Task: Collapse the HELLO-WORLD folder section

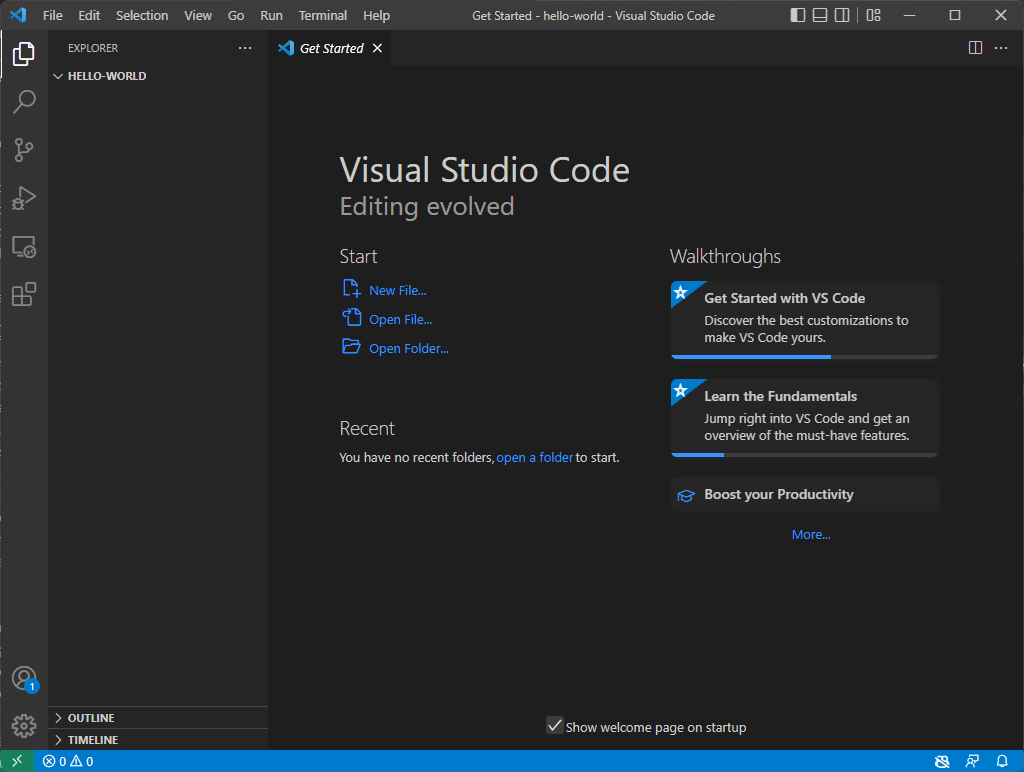Action: click(x=160, y=76)
